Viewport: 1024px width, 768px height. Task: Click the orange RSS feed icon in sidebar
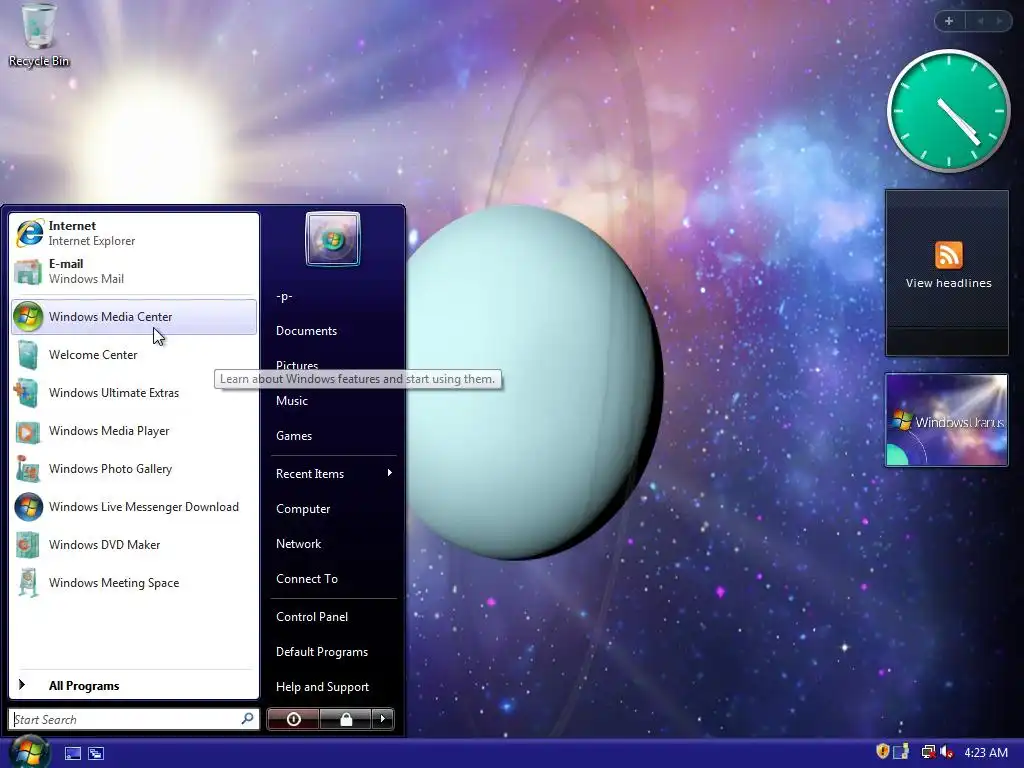(948, 255)
